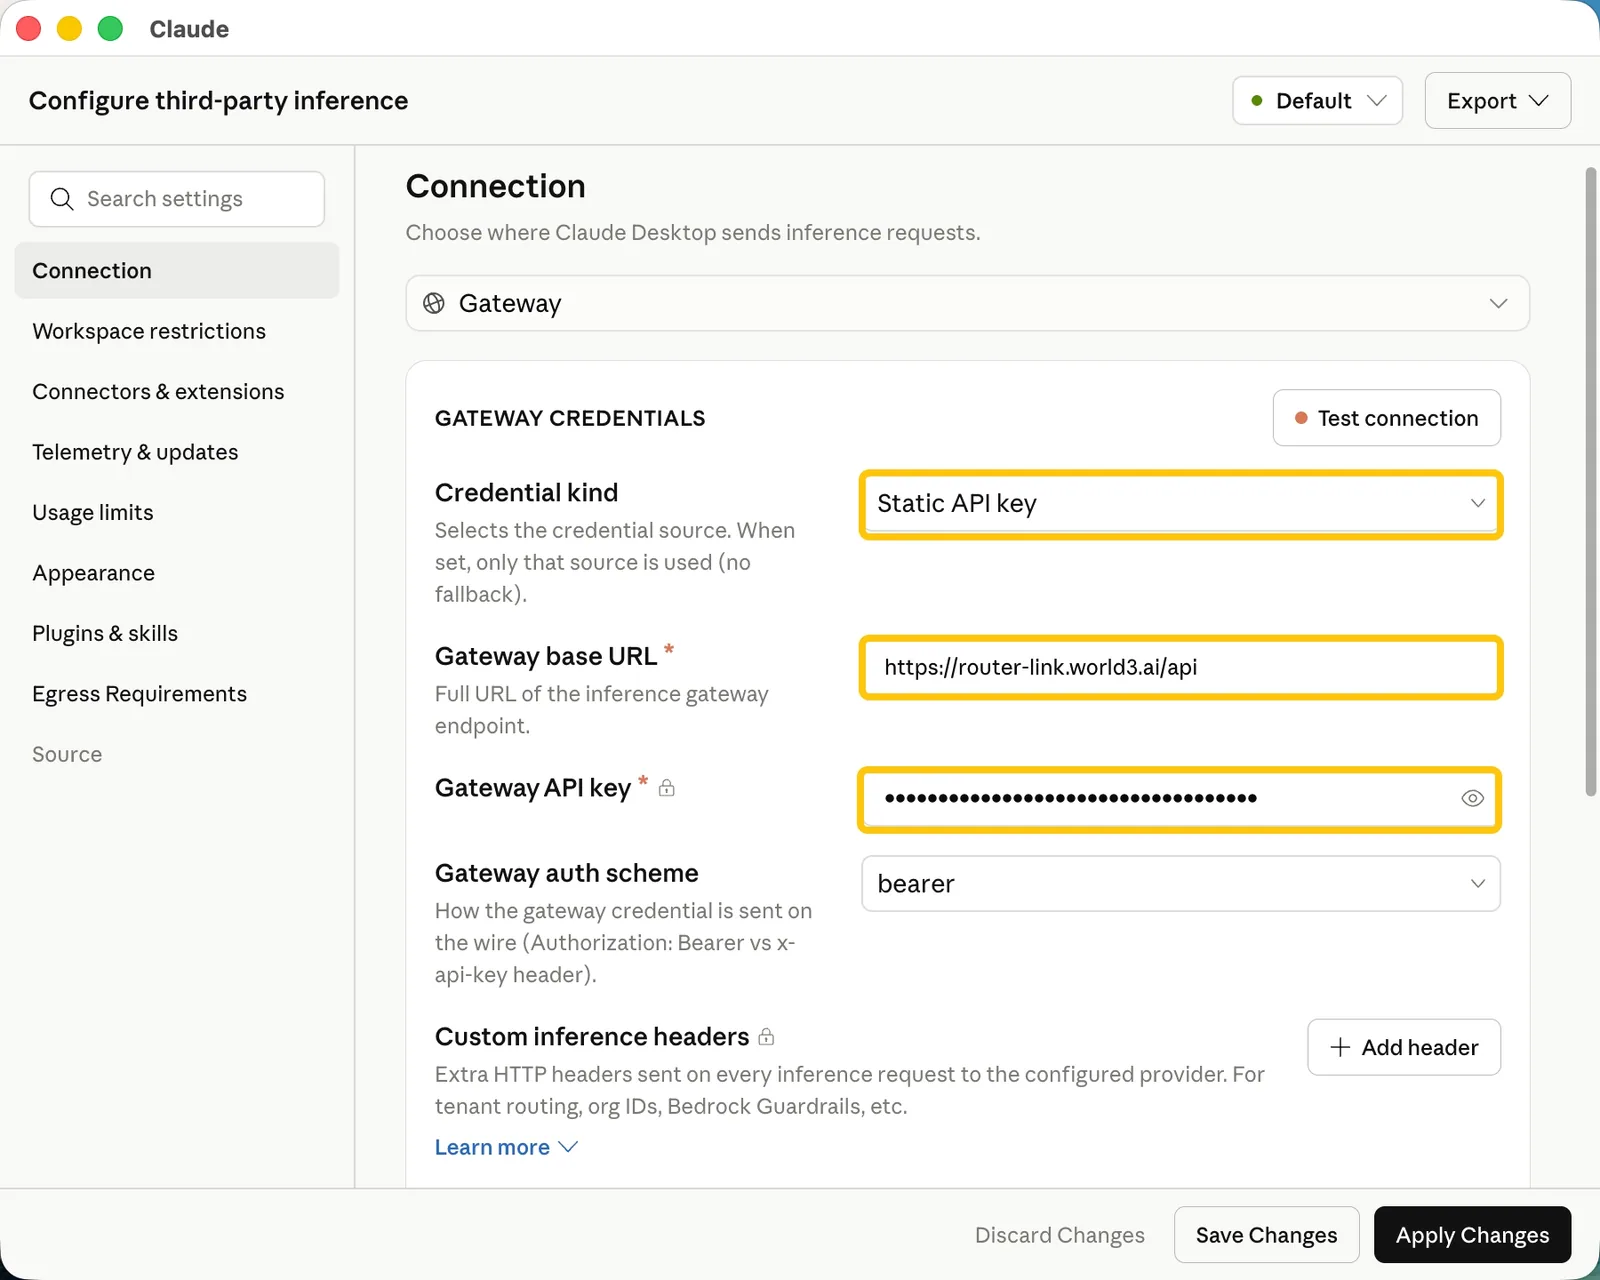1600x1280 pixels.
Task: Click the Connection page title
Action: coord(496,186)
